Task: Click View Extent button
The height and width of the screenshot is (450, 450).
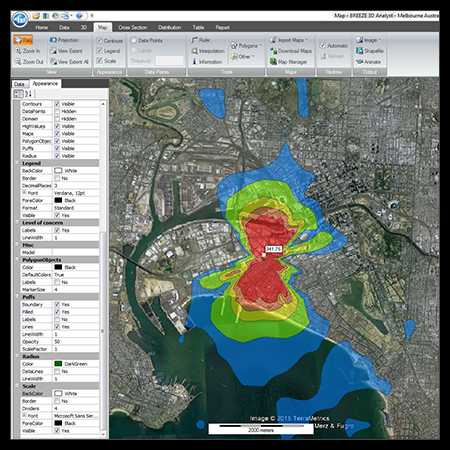Action: (66, 51)
